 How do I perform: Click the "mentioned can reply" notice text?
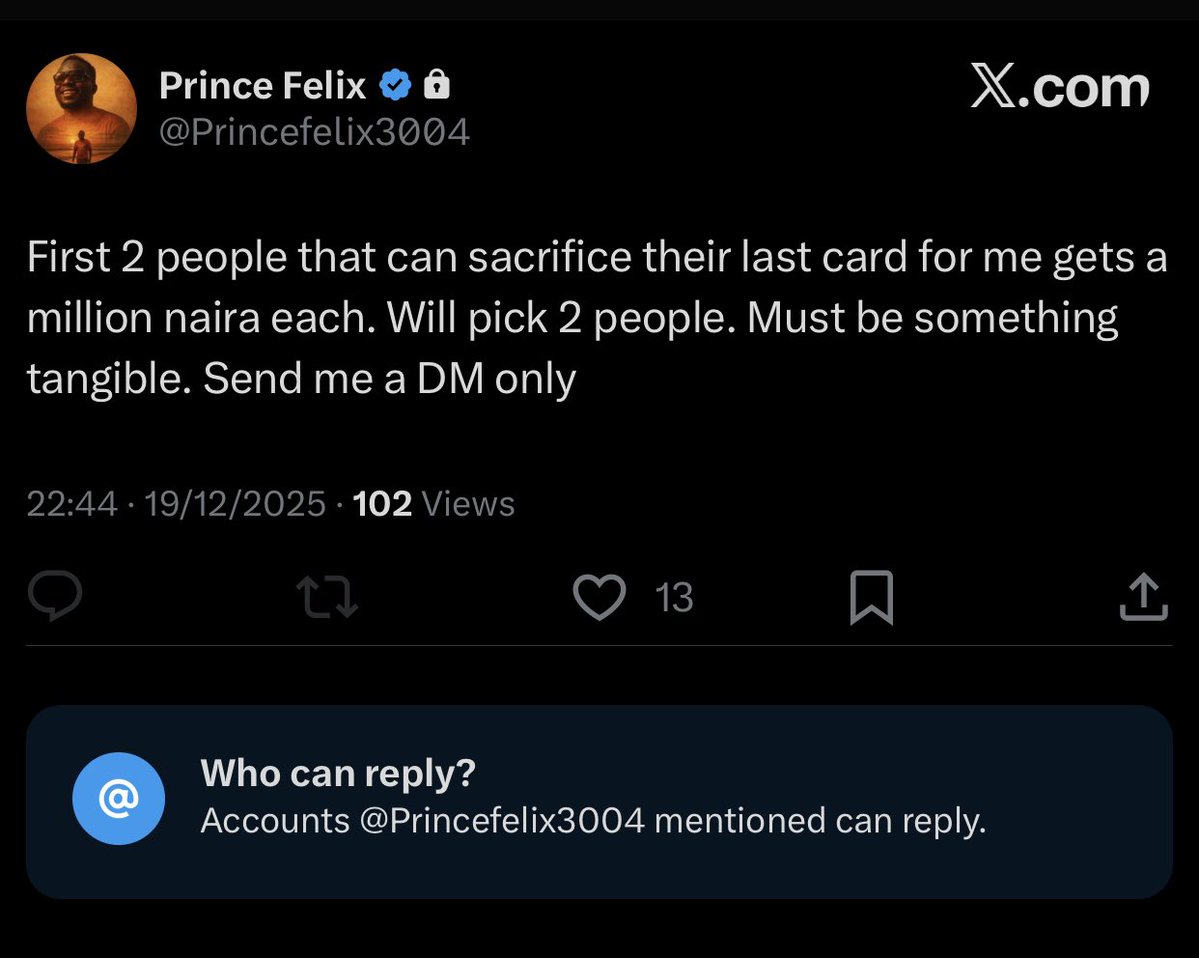pos(820,821)
